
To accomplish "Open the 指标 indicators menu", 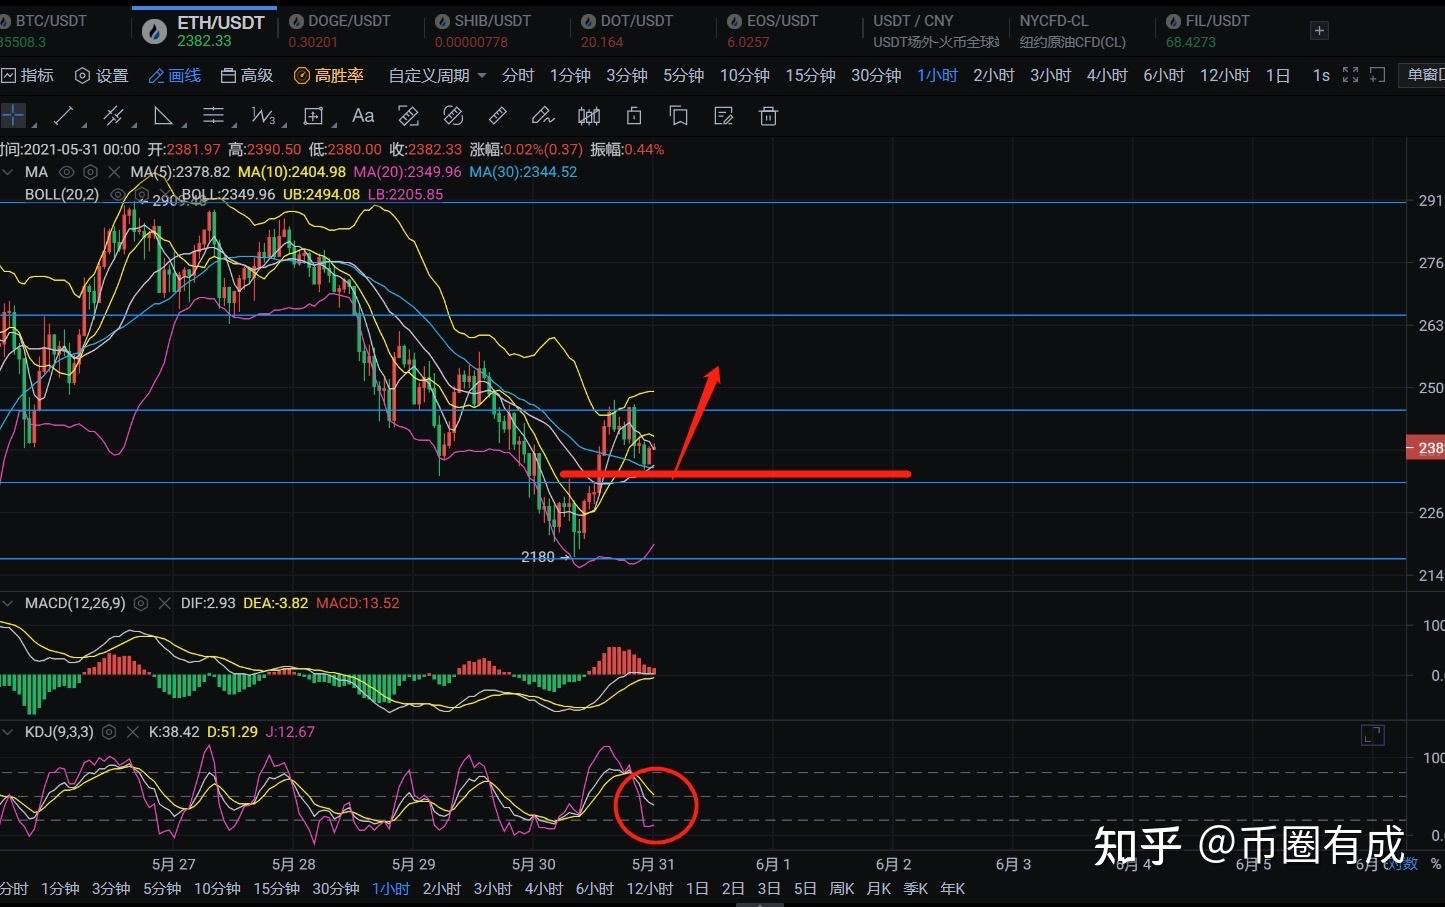I will [x=28, y=75].
